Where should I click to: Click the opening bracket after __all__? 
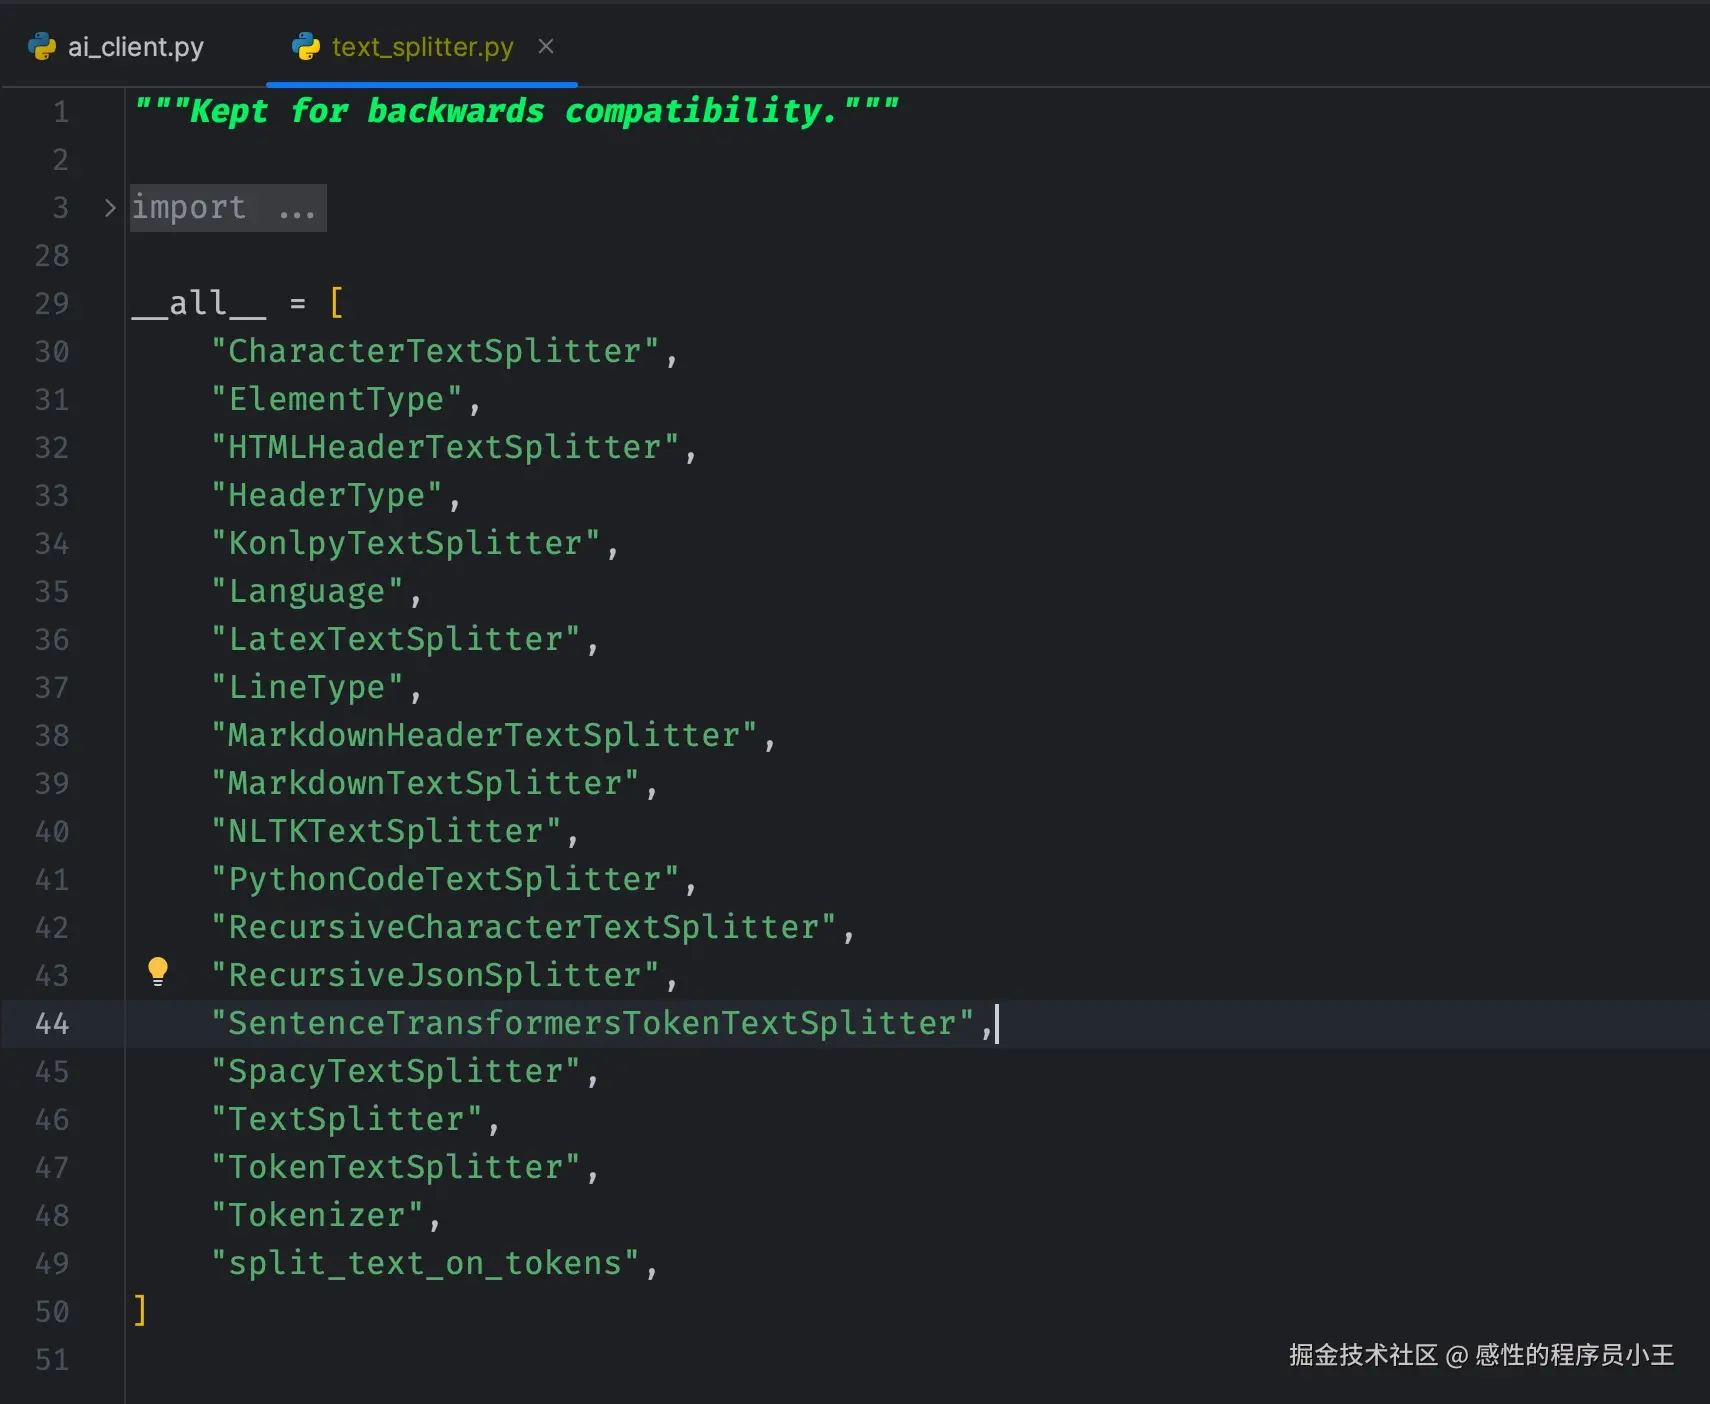[337, 303]
